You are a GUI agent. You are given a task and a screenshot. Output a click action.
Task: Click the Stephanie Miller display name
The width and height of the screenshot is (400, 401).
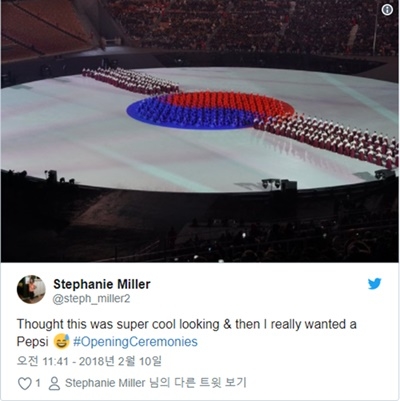[x=102, y=284]
